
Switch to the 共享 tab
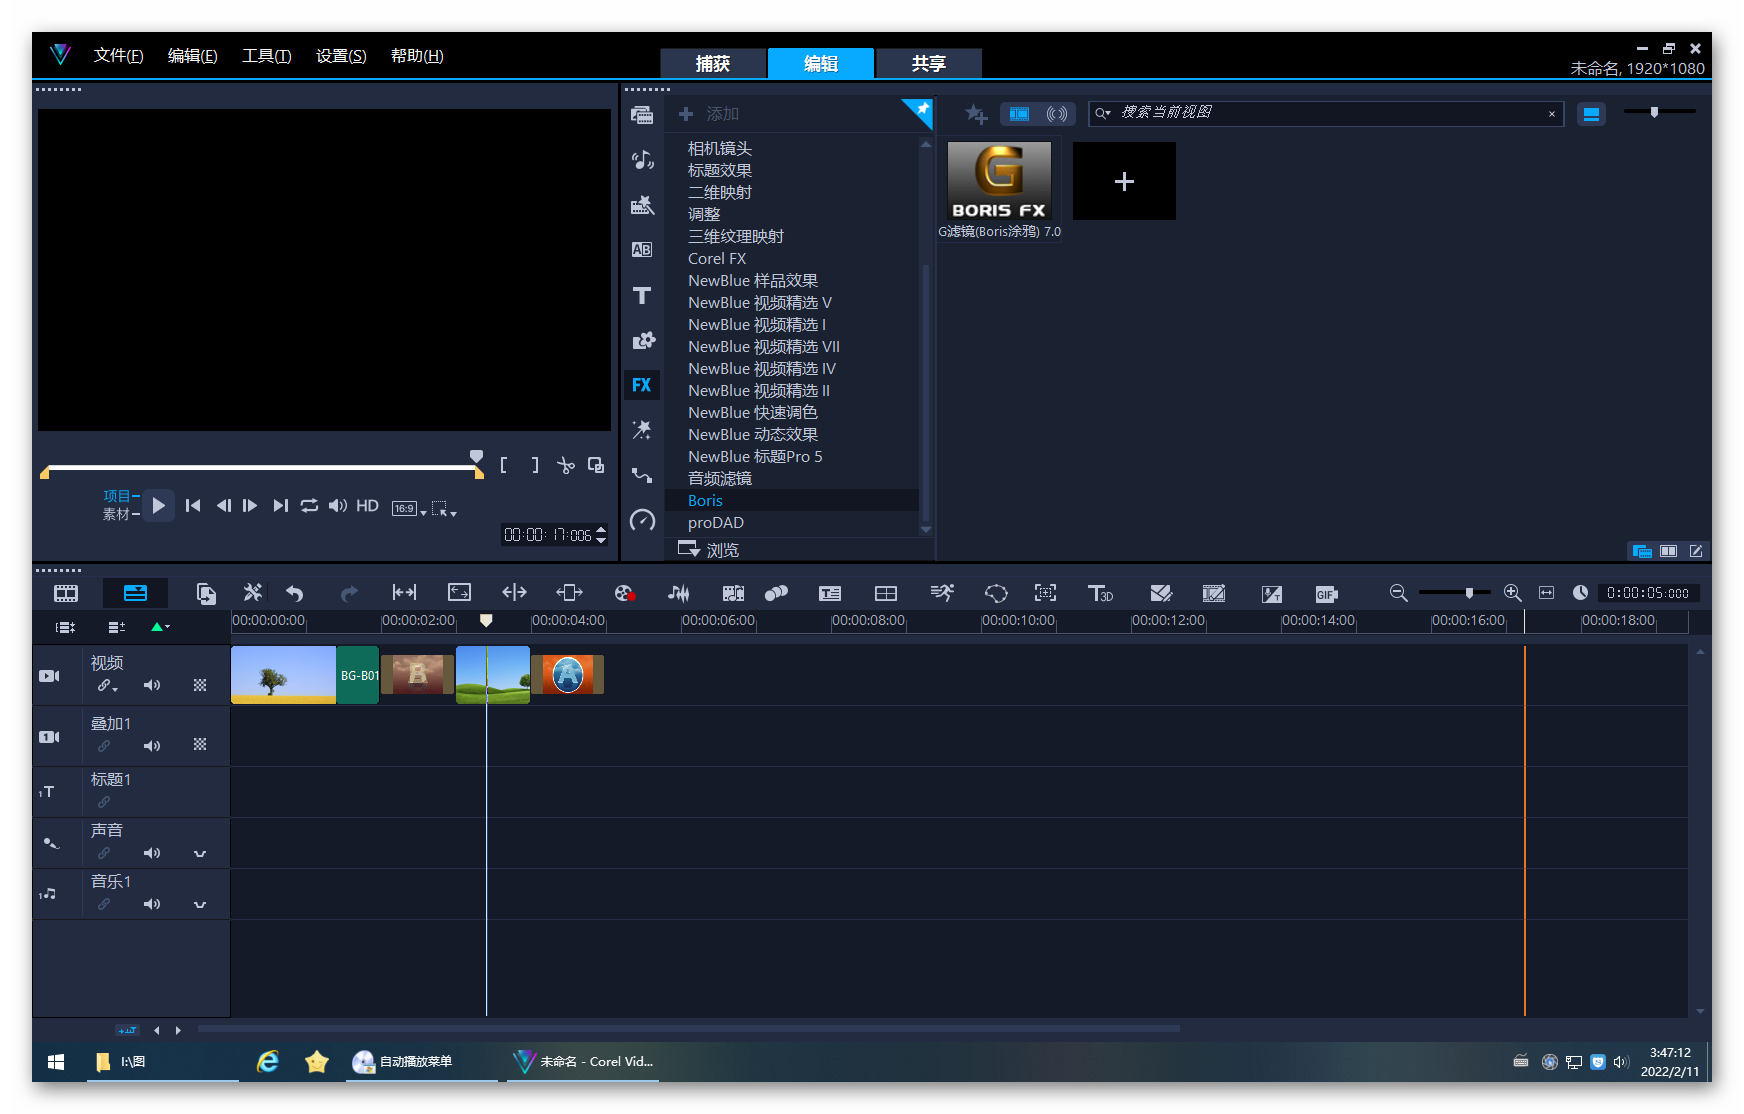(x=929, y=63)
